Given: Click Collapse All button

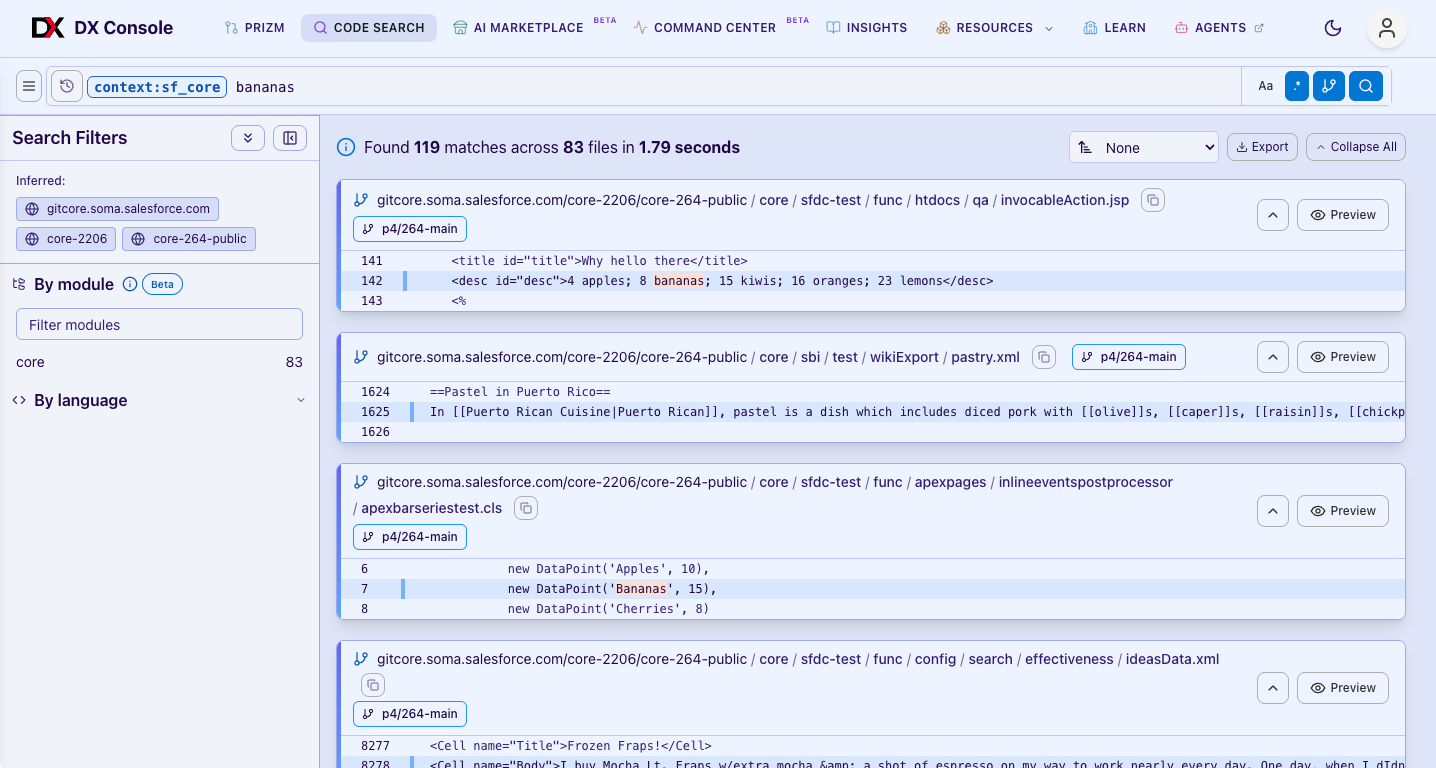Looking at the screenshot, I should coord(1356,147).
